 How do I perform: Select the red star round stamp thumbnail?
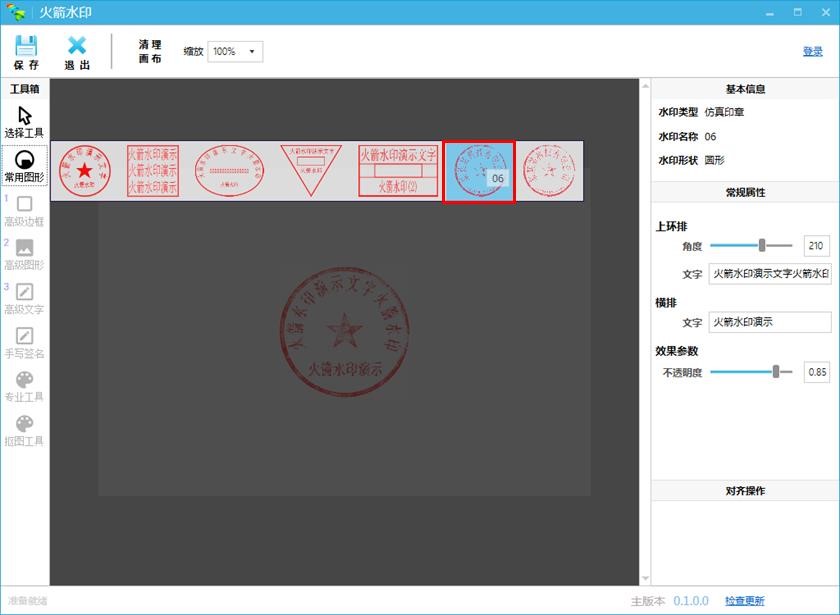pos(85,171)
